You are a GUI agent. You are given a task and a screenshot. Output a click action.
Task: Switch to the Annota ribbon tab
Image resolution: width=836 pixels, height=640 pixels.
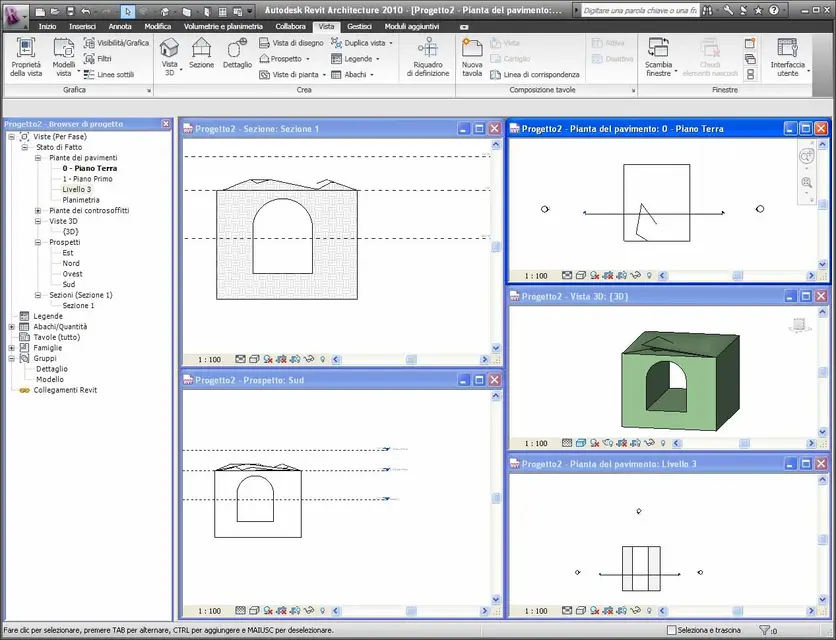(120, 26)
